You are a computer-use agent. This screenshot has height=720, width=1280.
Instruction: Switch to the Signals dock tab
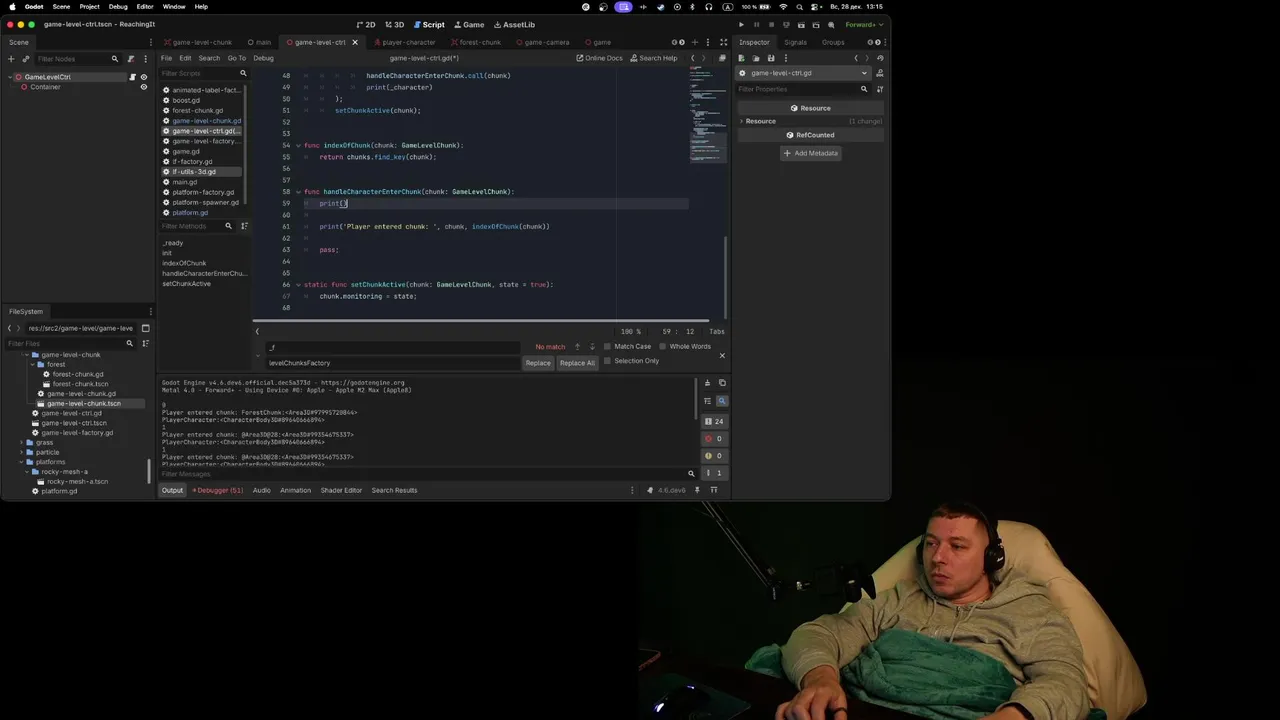pyautogui.click(x=795, y=42)
